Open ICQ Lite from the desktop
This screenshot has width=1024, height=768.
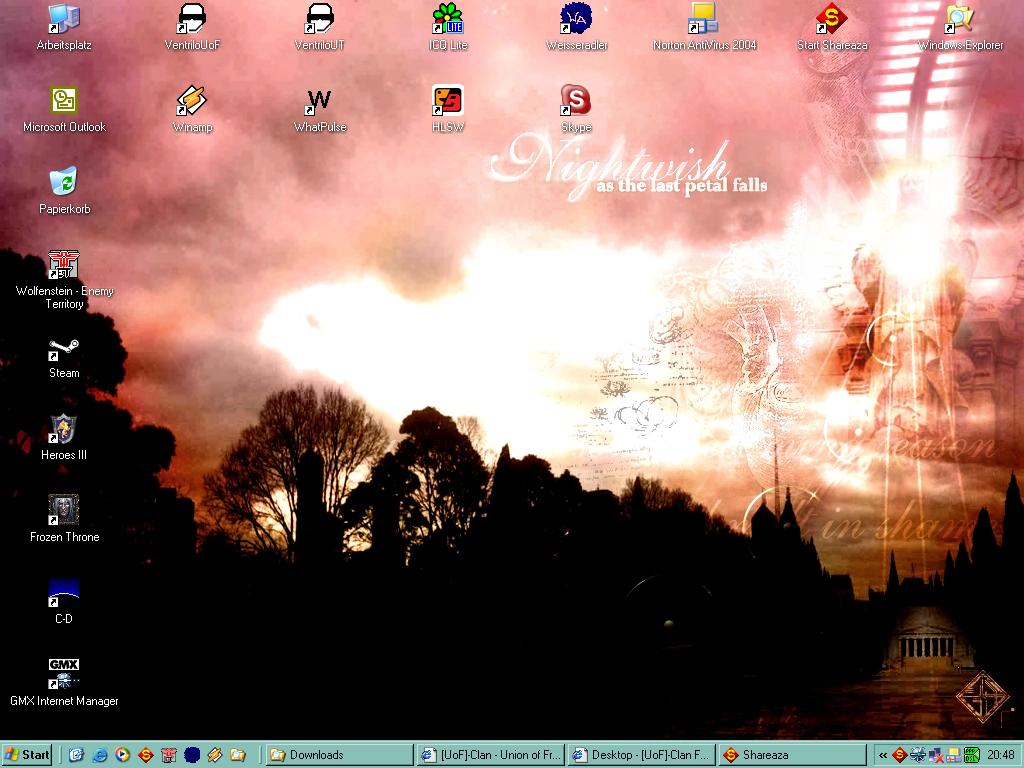pyautogui.click(x=448, y=27)
